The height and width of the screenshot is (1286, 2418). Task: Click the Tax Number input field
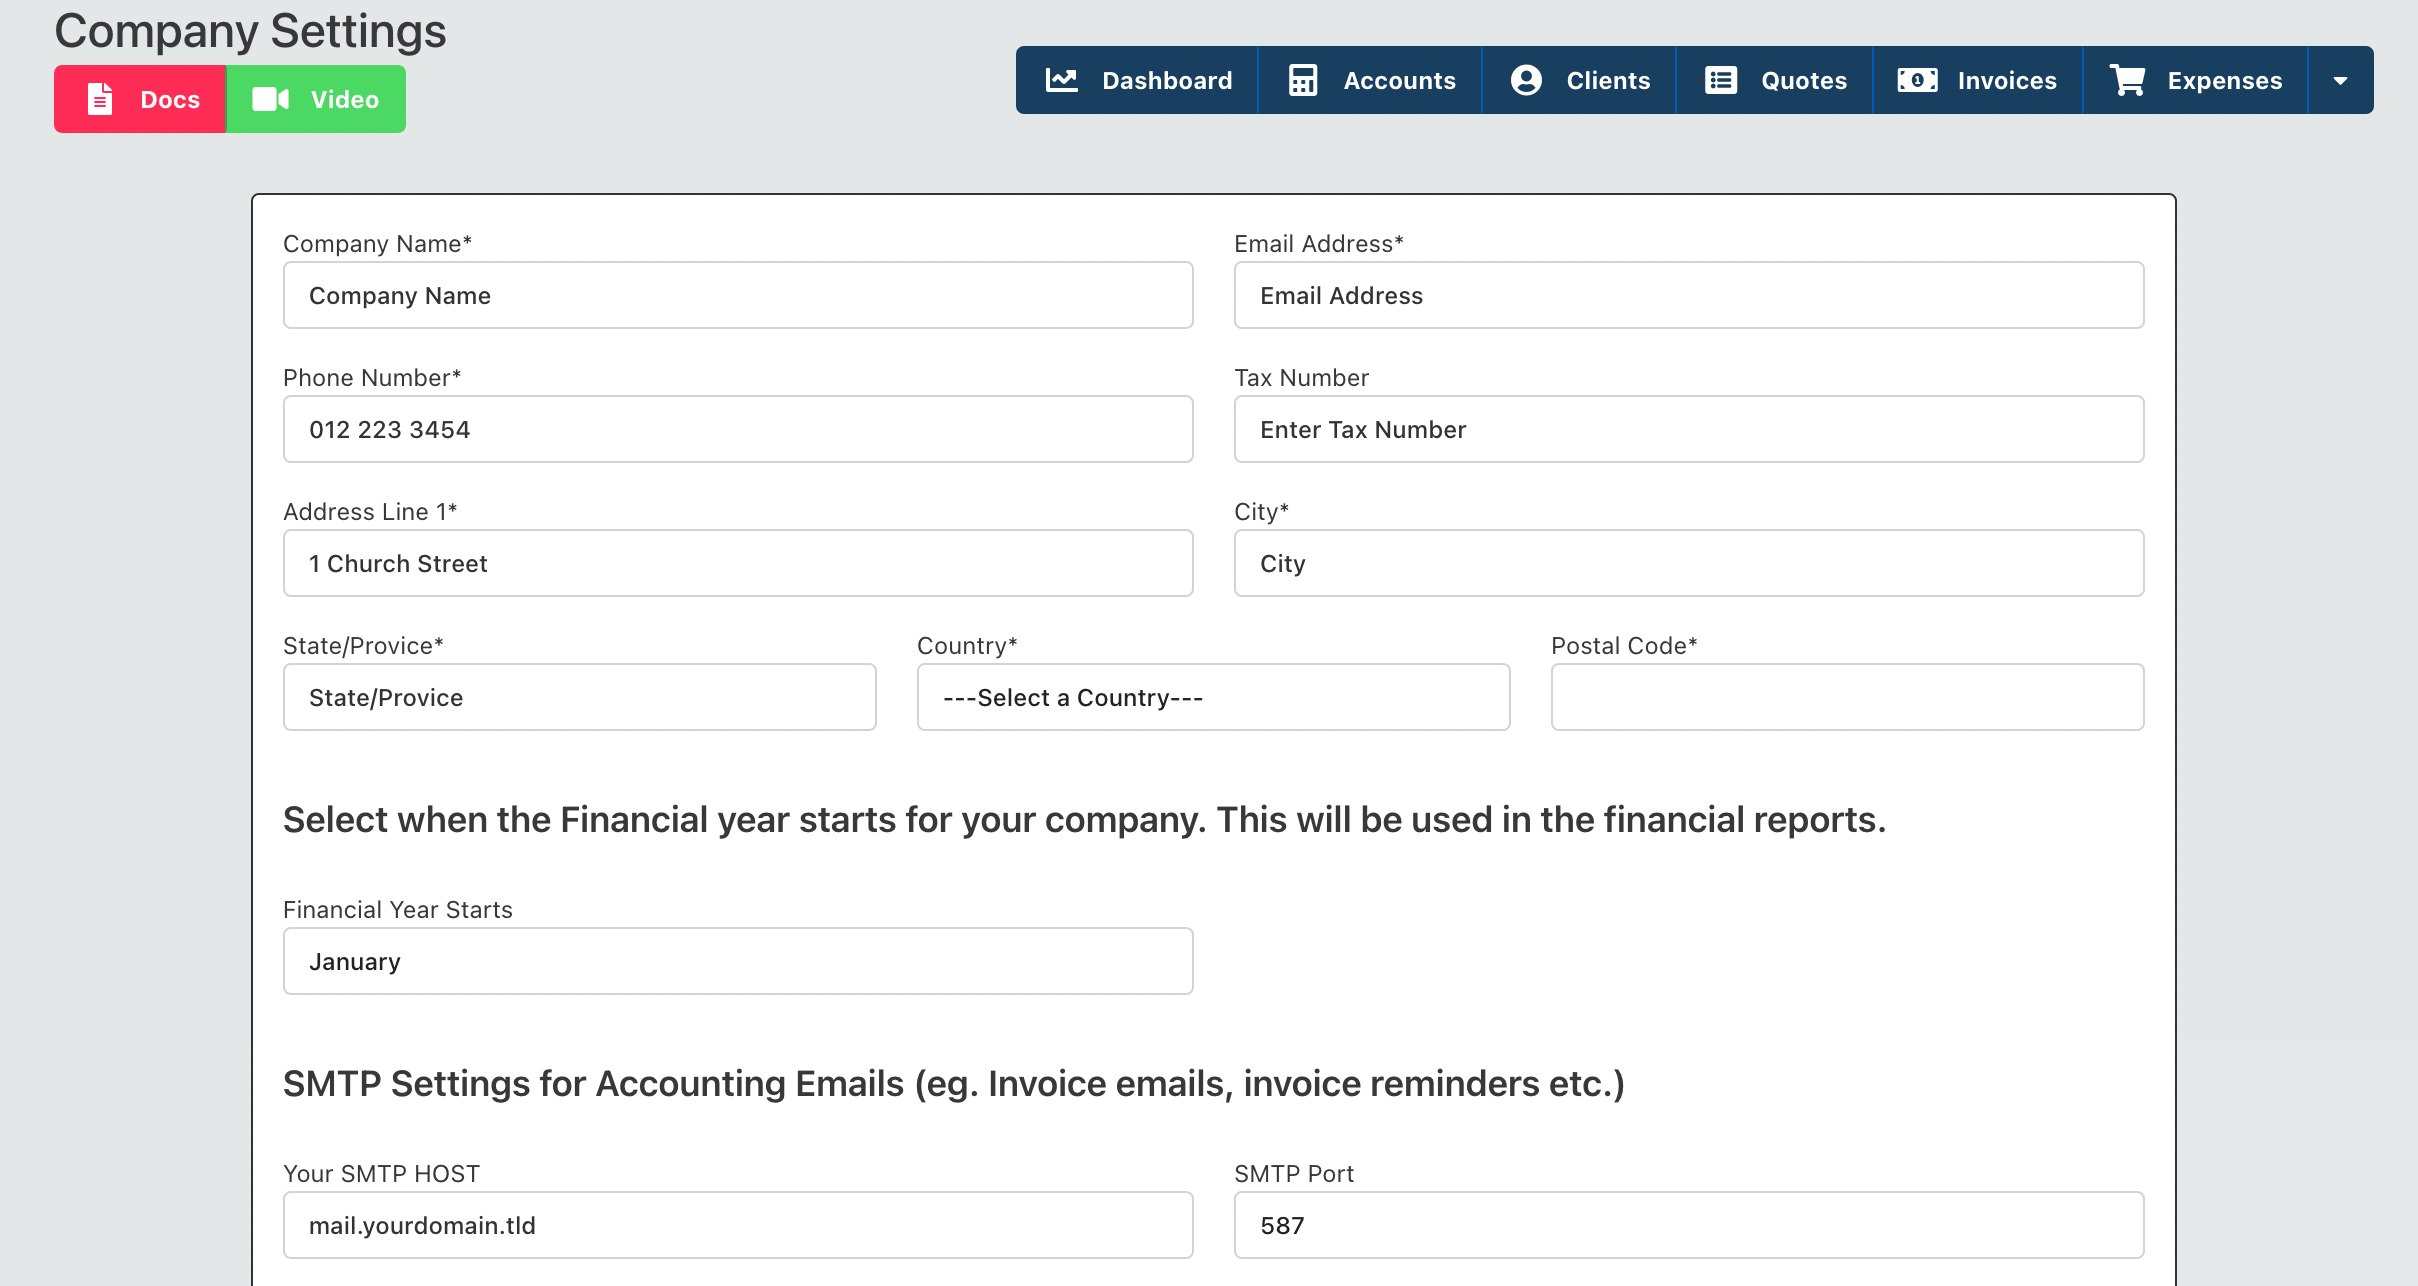pyautogui.click(x=1689, y=429)
